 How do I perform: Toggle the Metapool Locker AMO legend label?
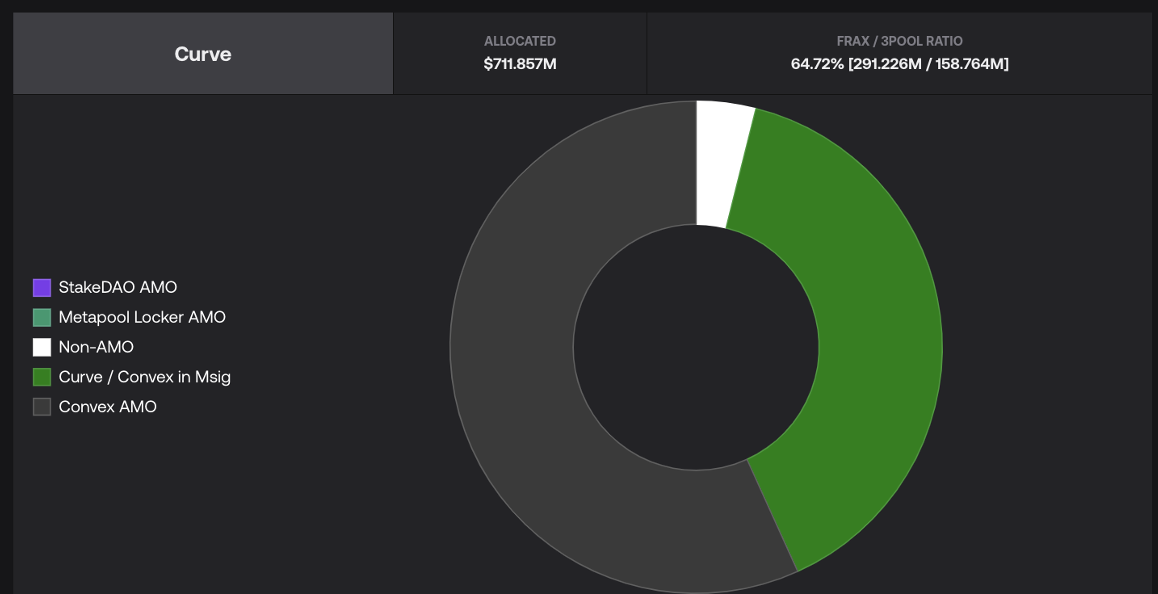[x=142, y=318]
